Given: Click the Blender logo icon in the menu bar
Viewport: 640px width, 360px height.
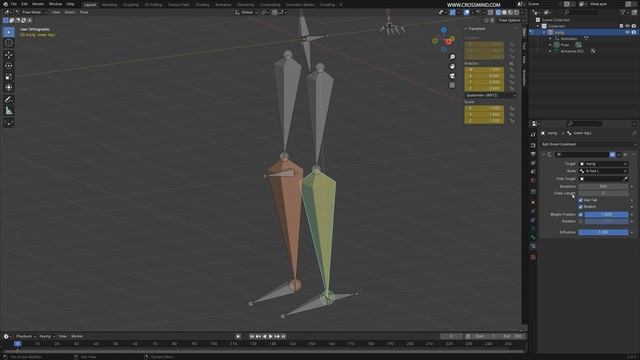Looking at the screenshot, I should click(x=5, y=4).
